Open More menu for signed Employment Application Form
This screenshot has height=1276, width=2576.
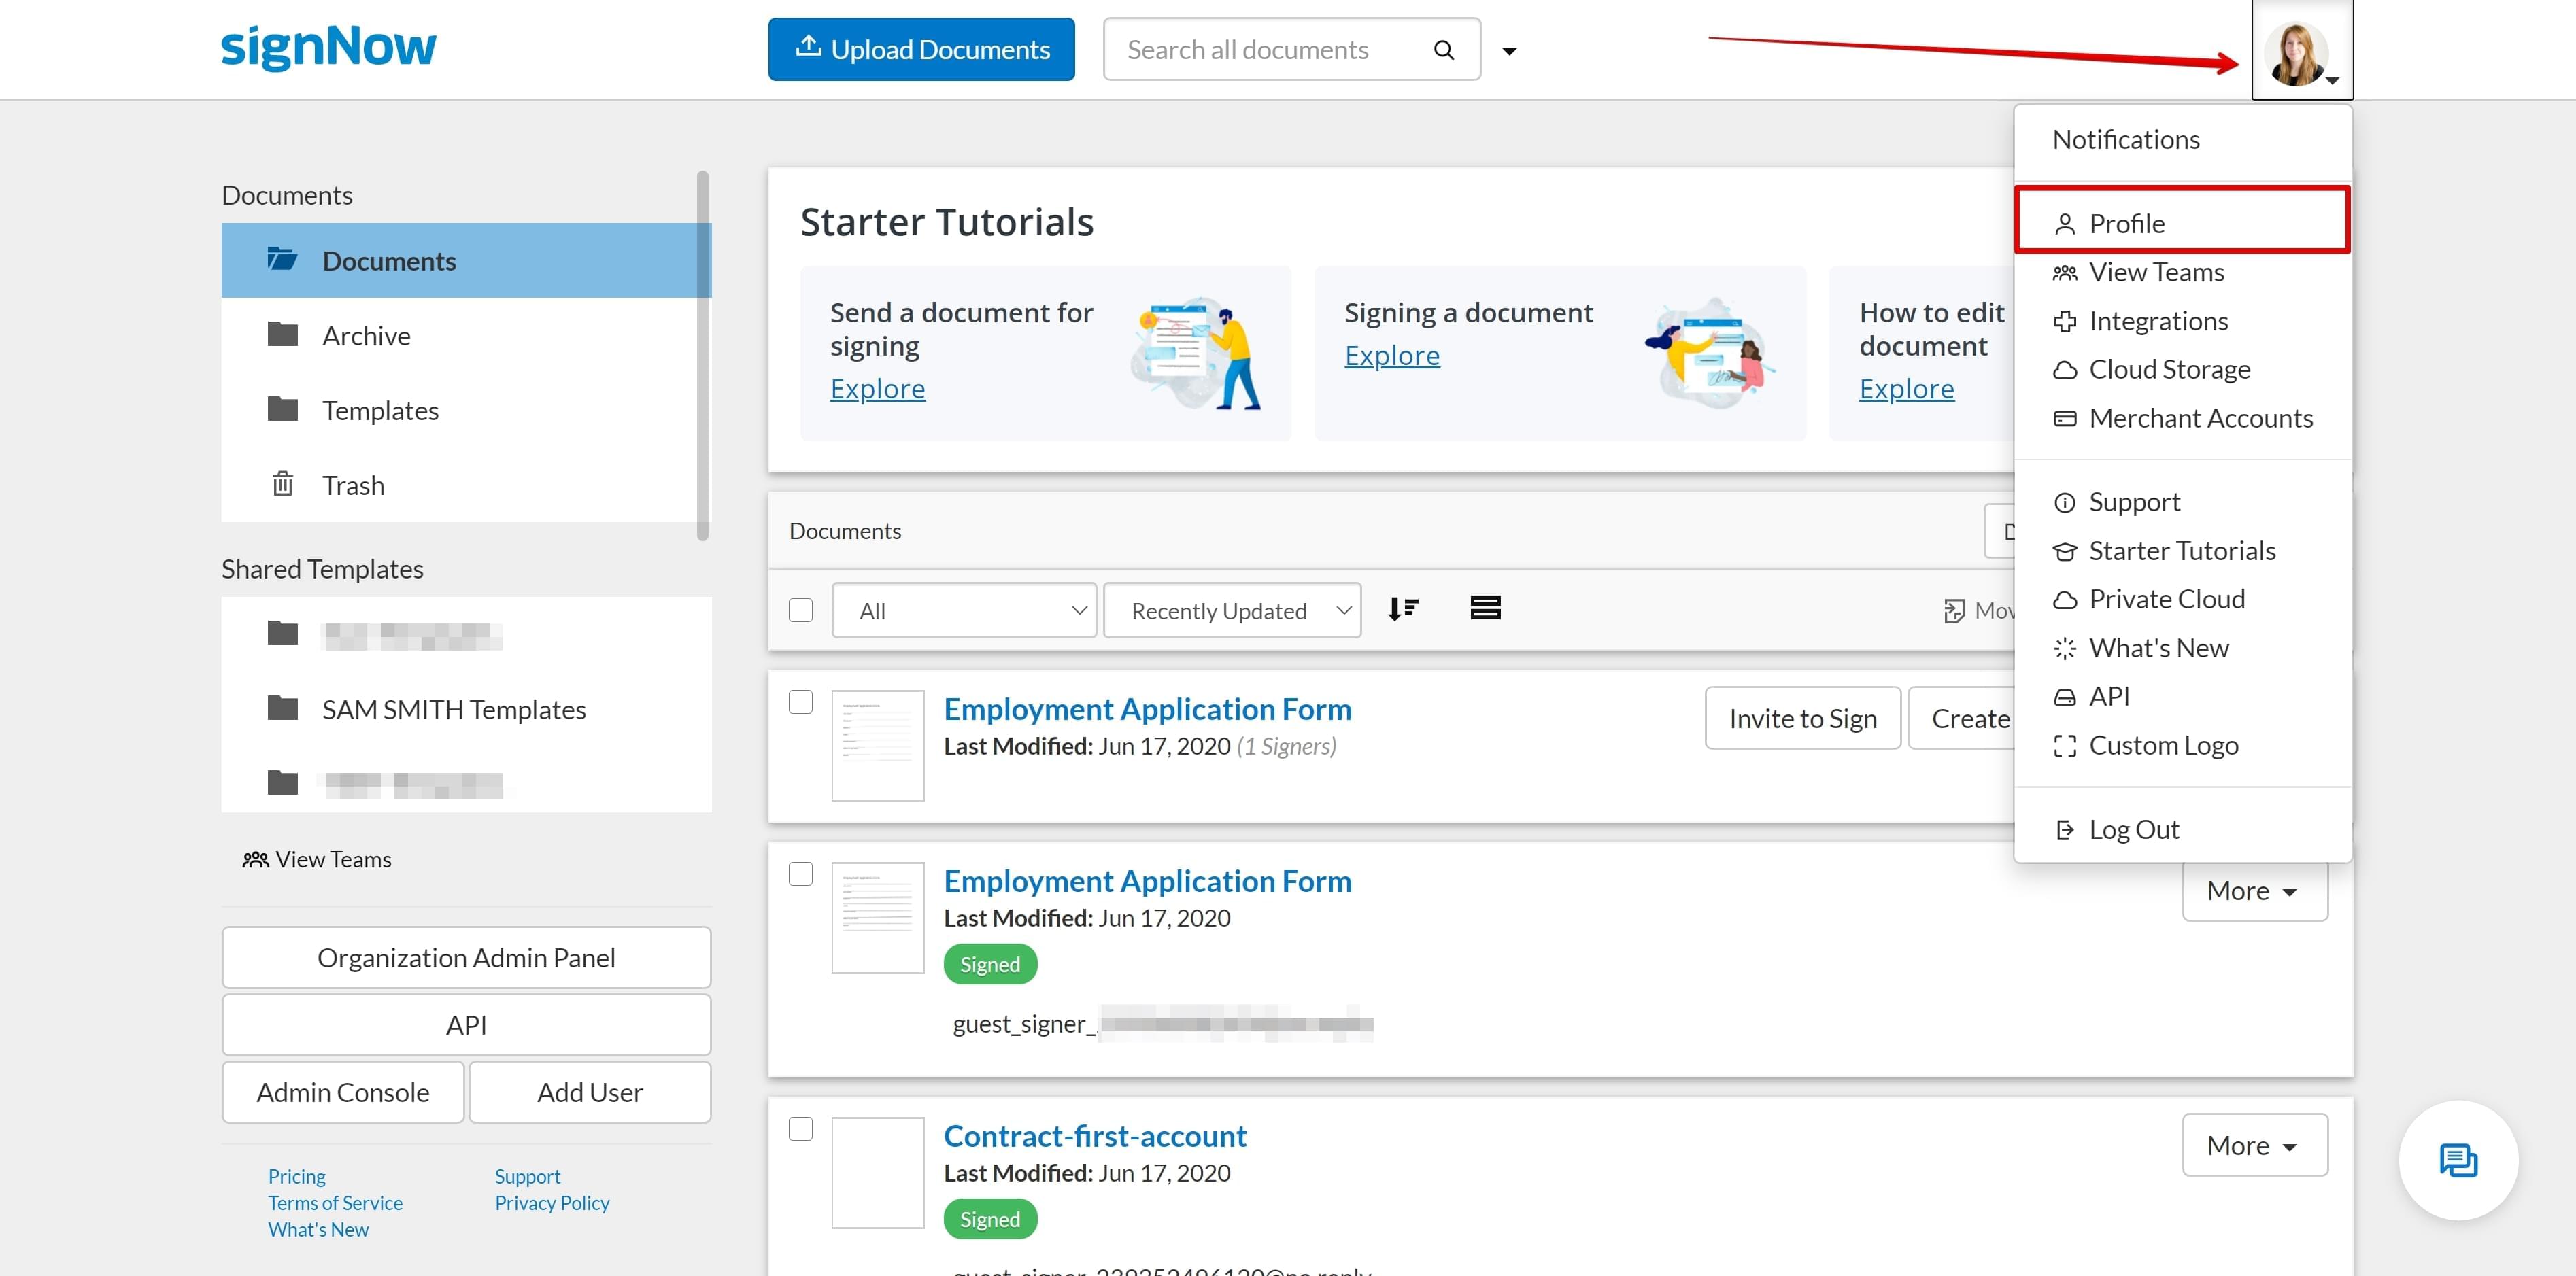2254,890
